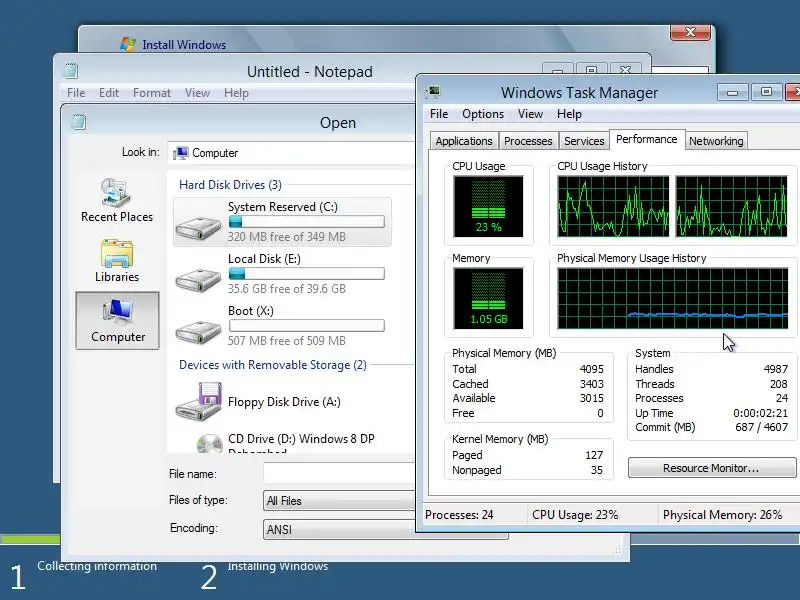Click the Computer icon in Look in box
The width and height of the screenshot is (800, 600).
(181, 153)
